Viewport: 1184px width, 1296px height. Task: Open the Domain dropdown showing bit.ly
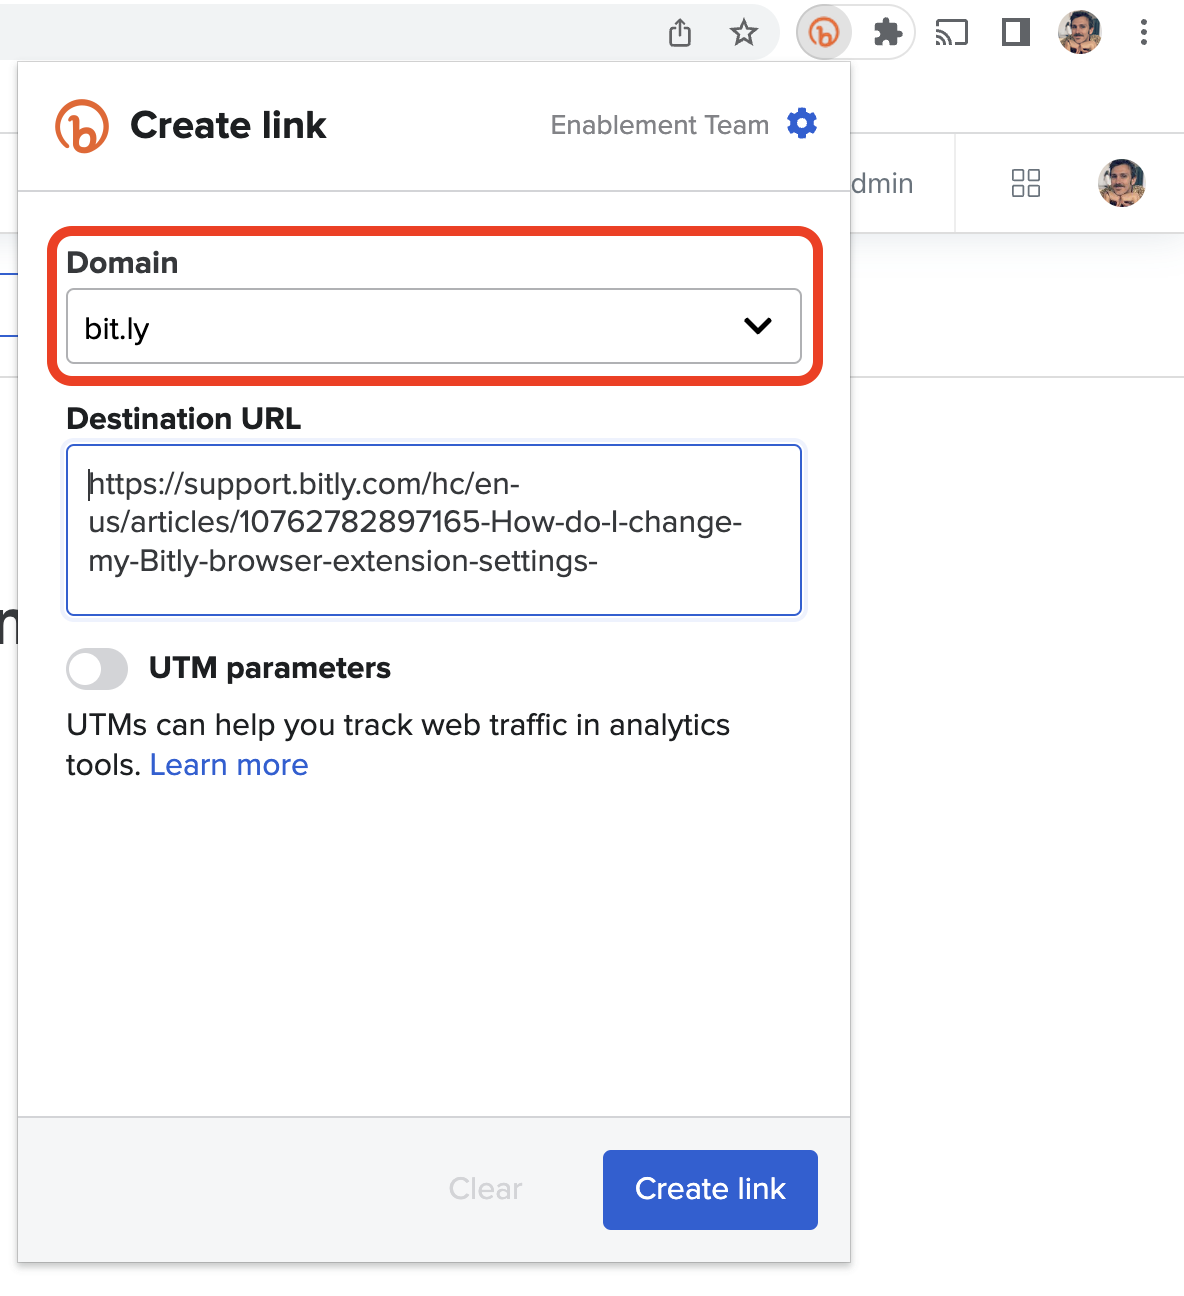pyautogui.click(x=433, y=326)
